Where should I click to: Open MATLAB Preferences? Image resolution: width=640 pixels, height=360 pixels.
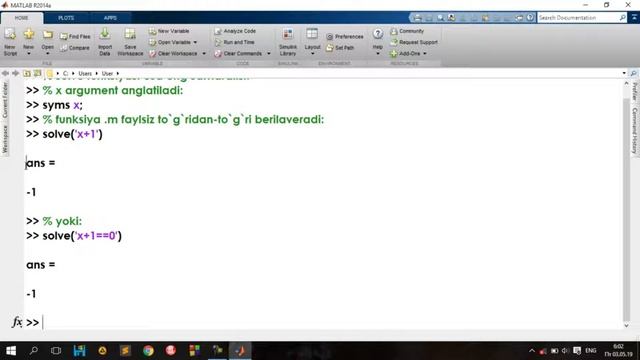[345, 37]
